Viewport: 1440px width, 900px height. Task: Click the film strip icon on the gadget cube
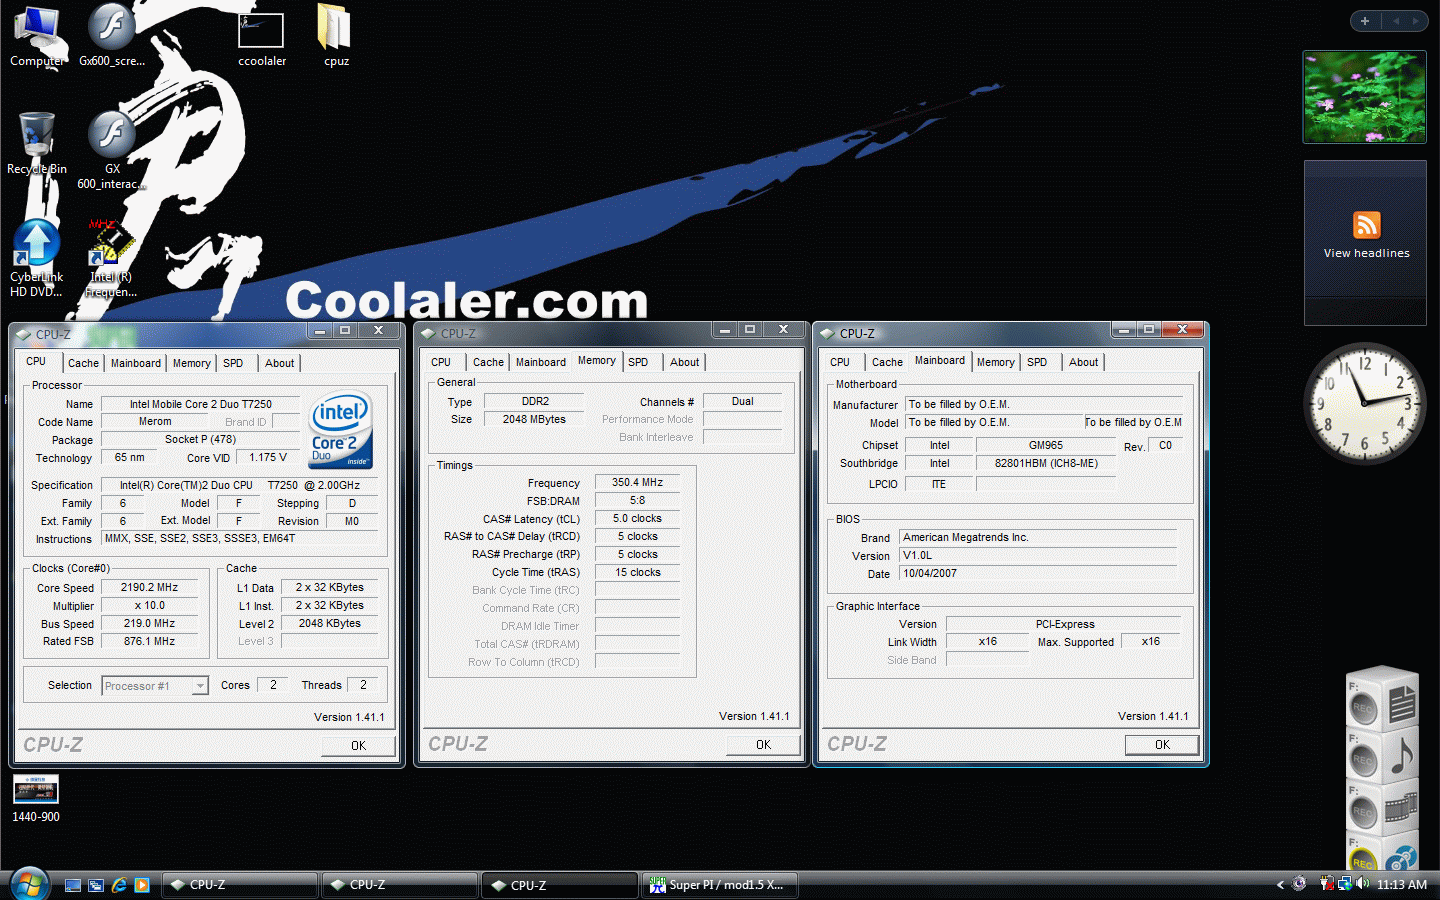click(x=1402, y=807)
